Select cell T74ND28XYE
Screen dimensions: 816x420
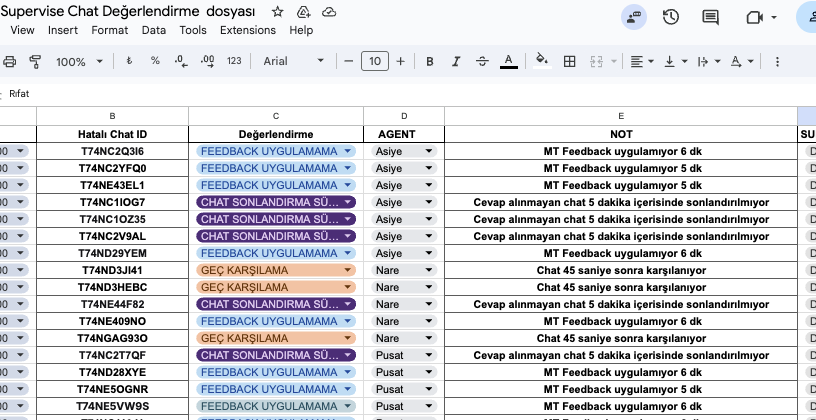click(112, 372)
